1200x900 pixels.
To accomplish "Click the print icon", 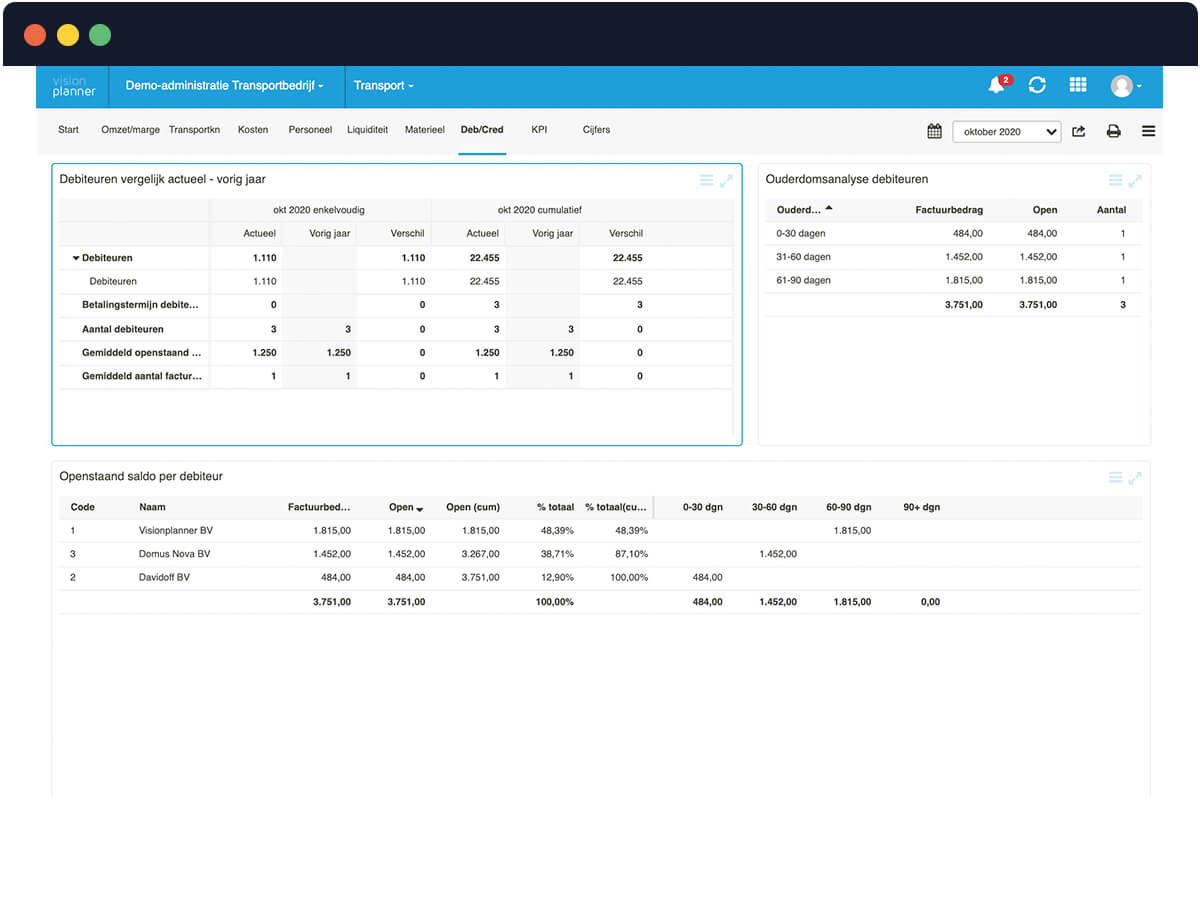I will coord(1113,131).
